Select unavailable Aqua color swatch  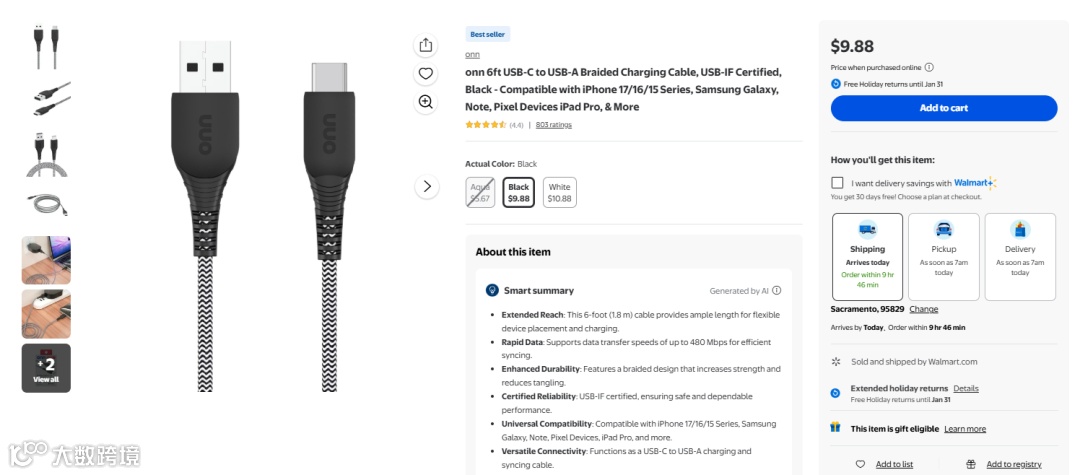[x=480, y=192]
